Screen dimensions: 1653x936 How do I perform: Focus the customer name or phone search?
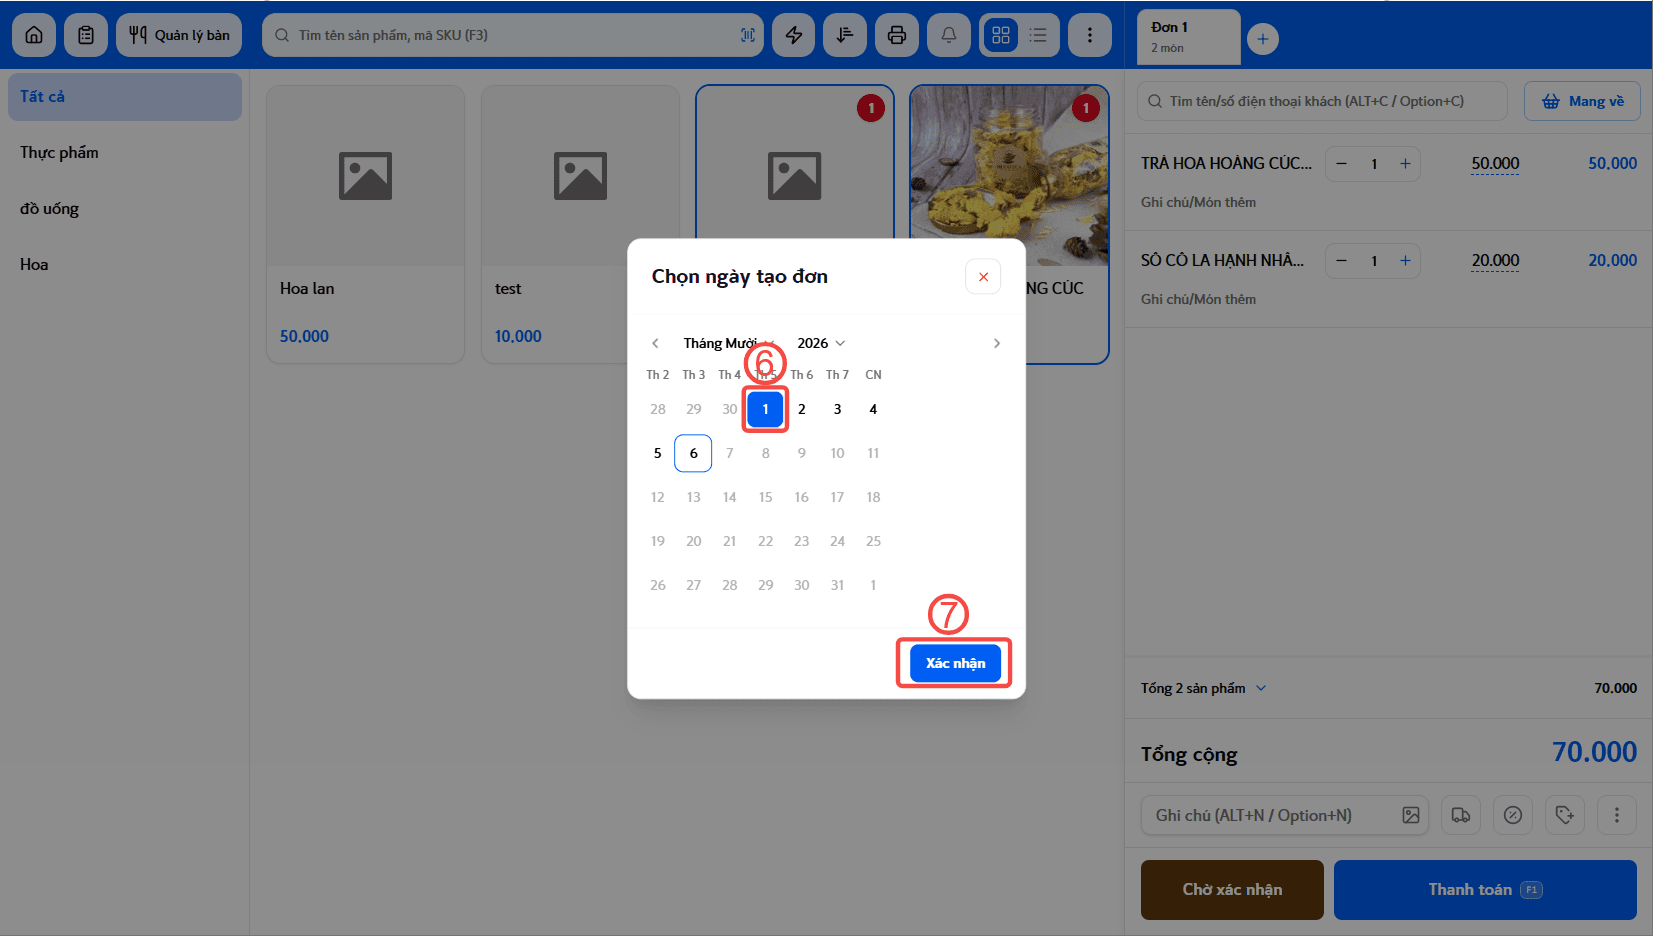click(1322, 101)
